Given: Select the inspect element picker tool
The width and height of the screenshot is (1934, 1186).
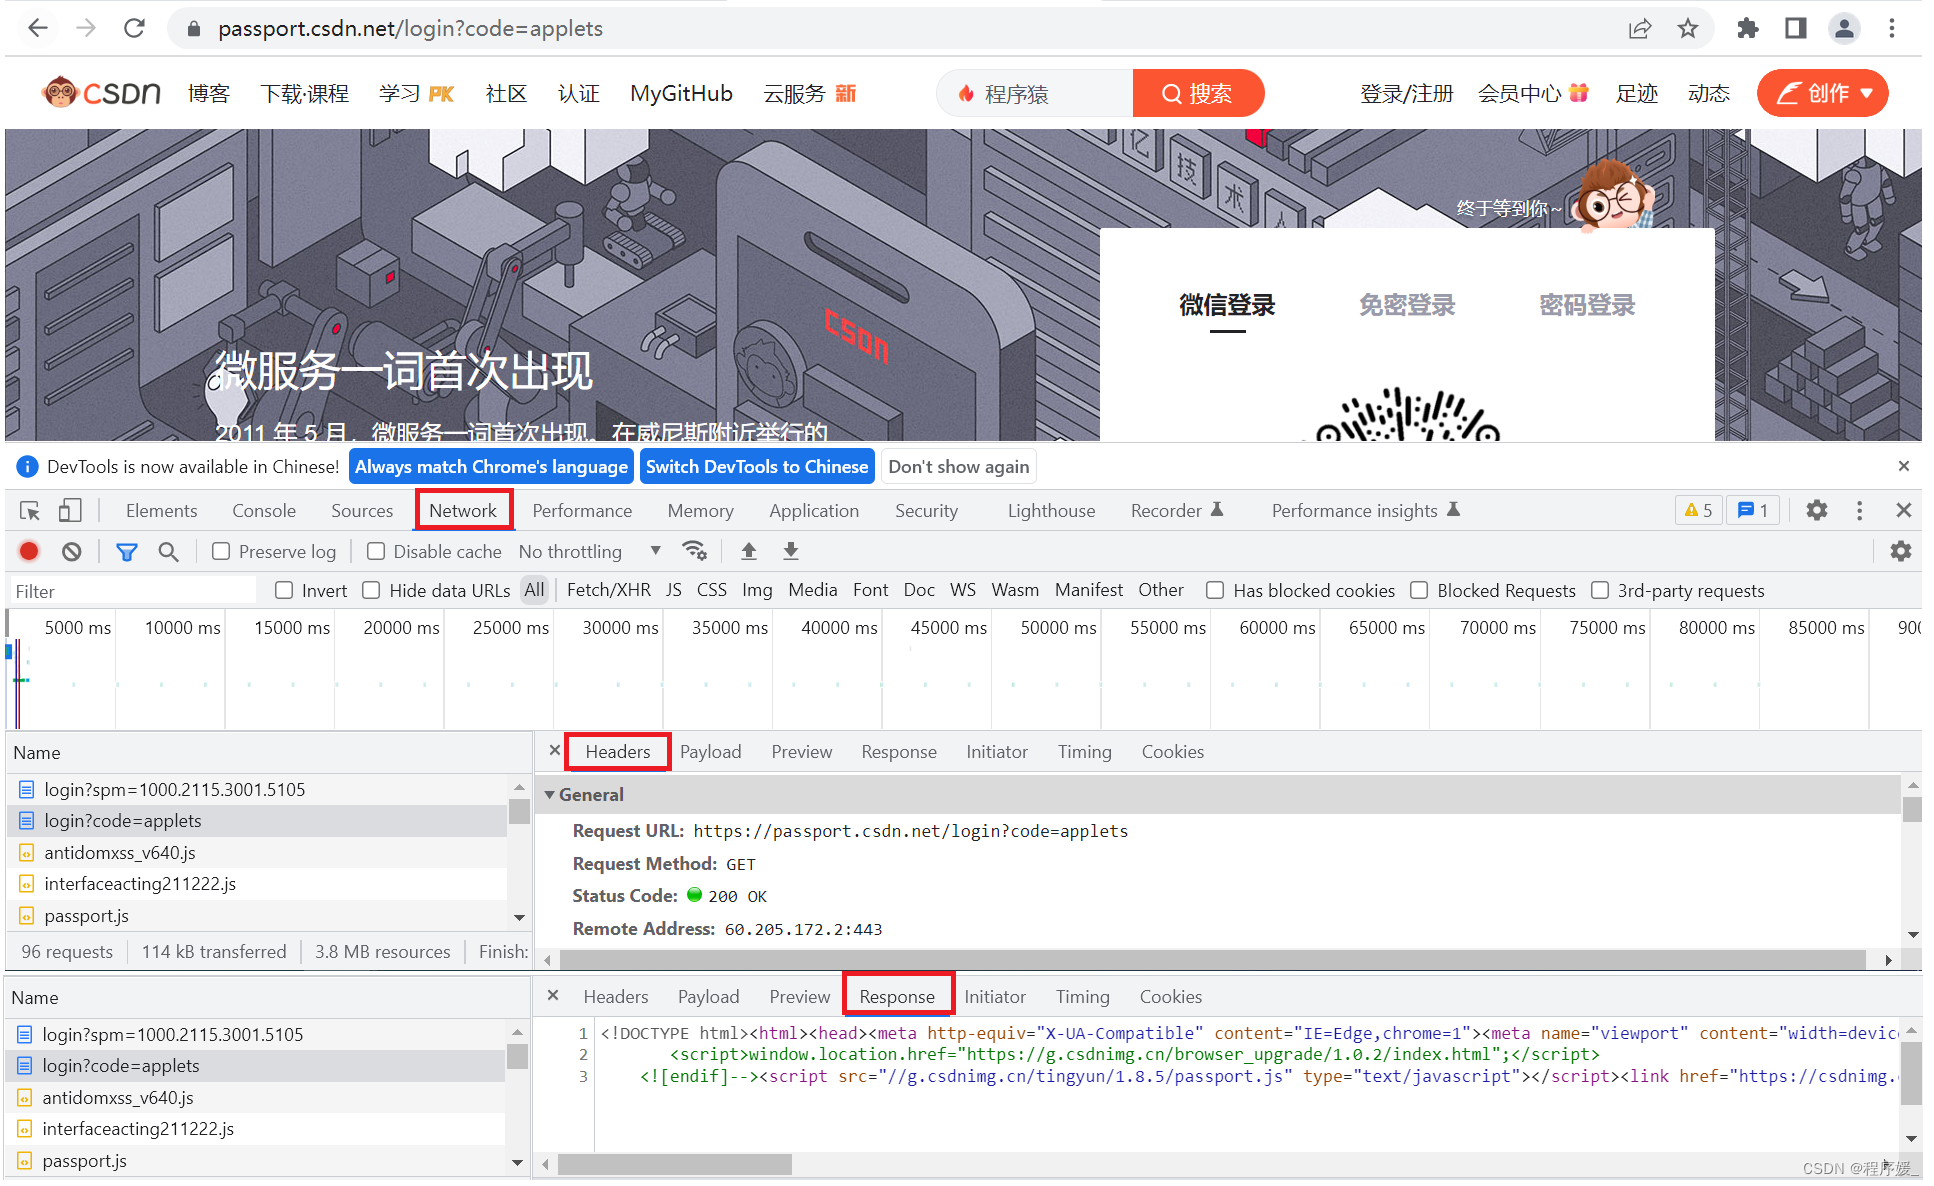Looking at the screenshot, I should [x=30, y=511].
